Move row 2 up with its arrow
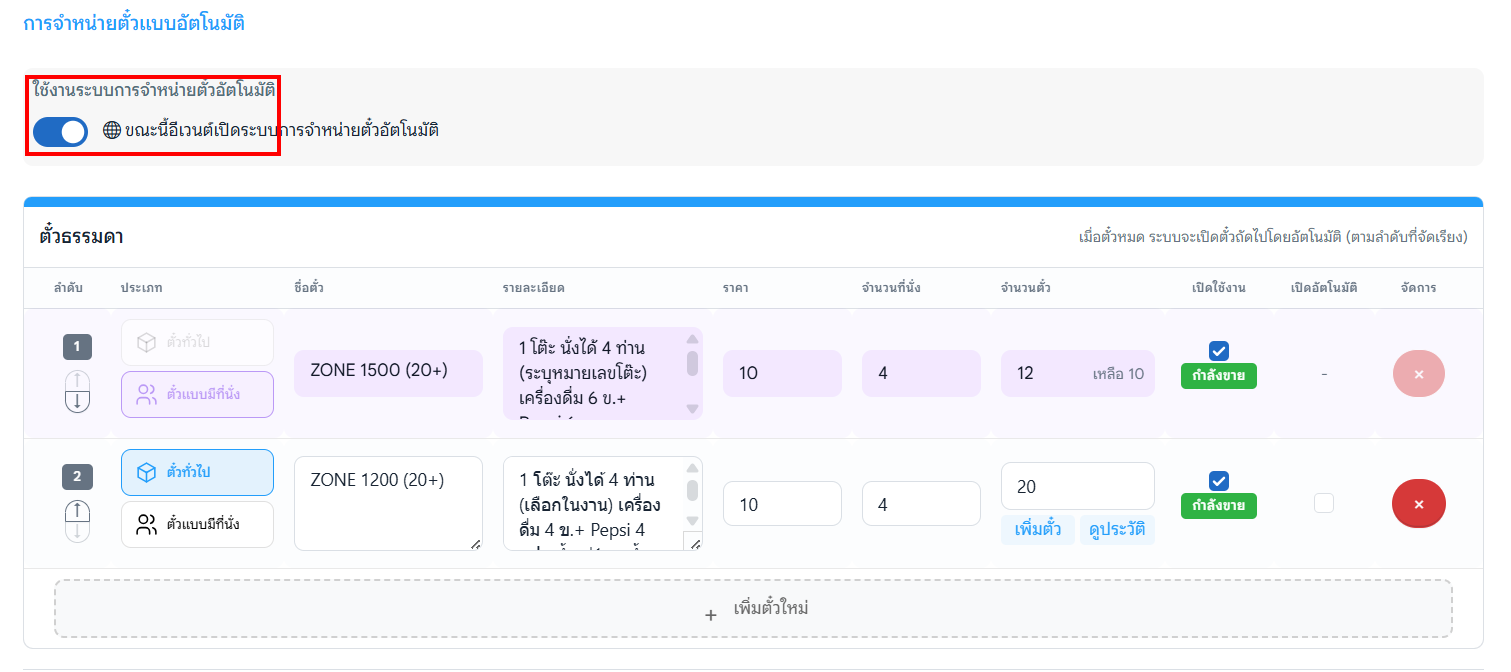 [77, 511]
